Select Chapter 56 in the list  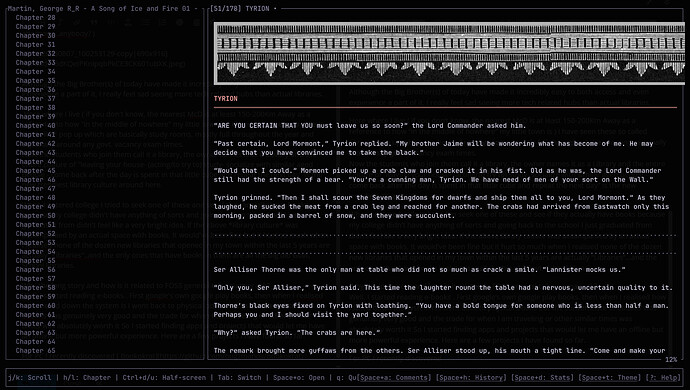(x=36, y=269)
